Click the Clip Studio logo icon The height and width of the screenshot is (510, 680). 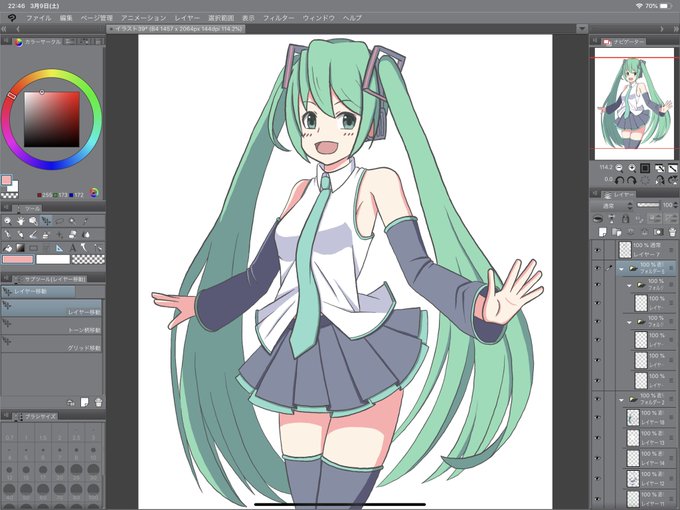12,18
